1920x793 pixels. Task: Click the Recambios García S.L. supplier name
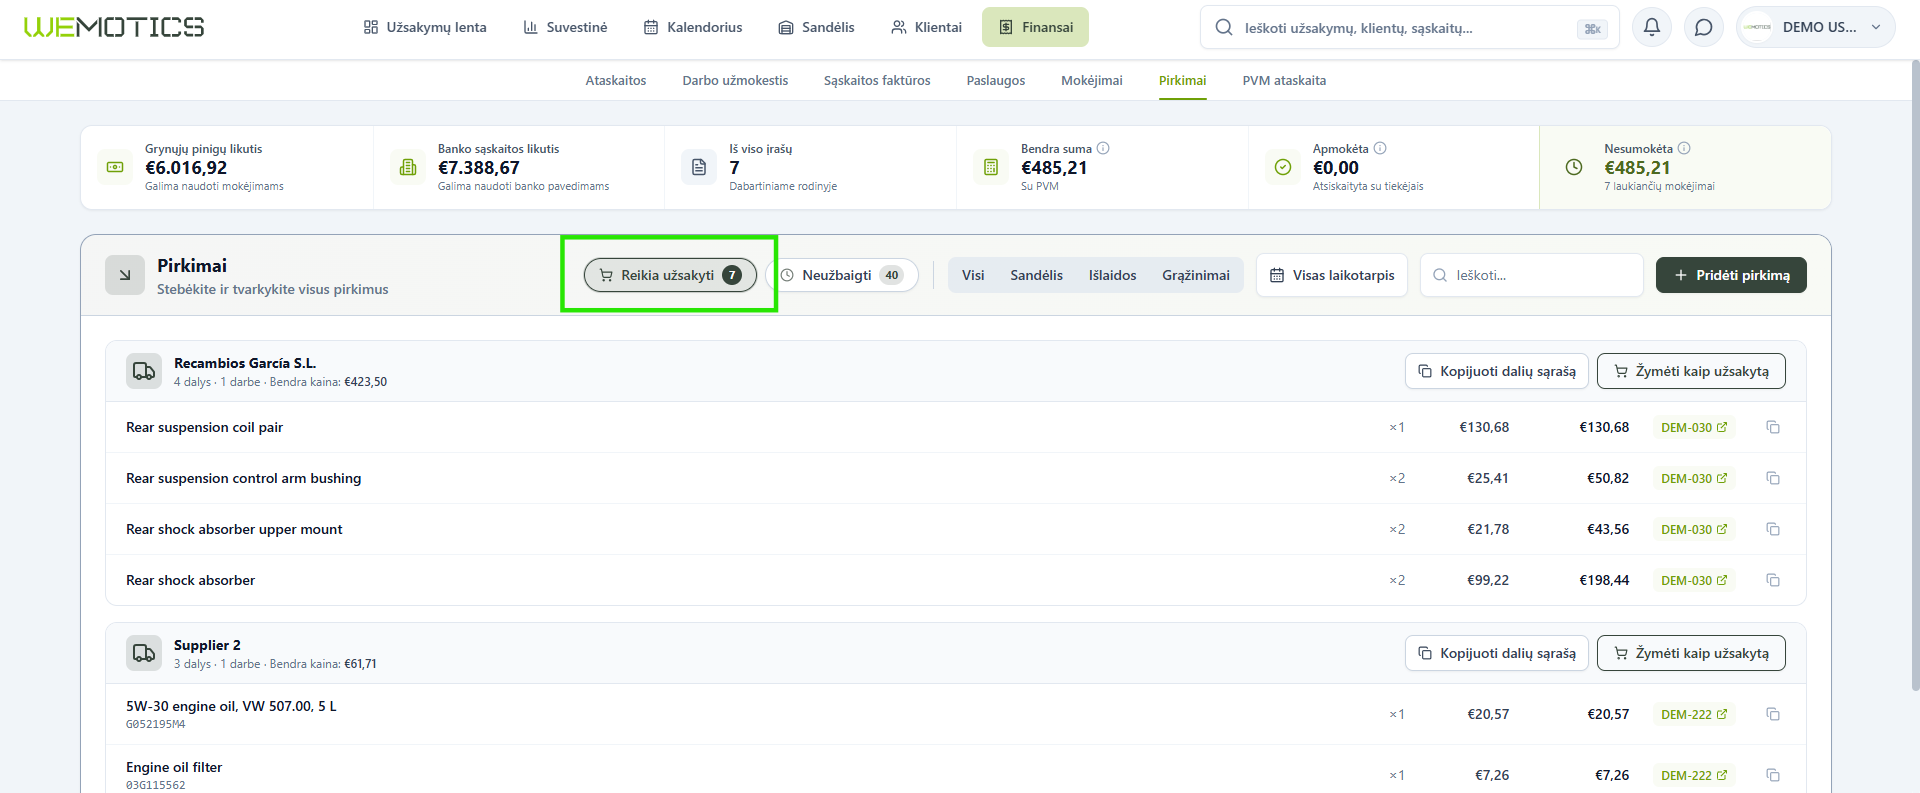coord(245,363)
